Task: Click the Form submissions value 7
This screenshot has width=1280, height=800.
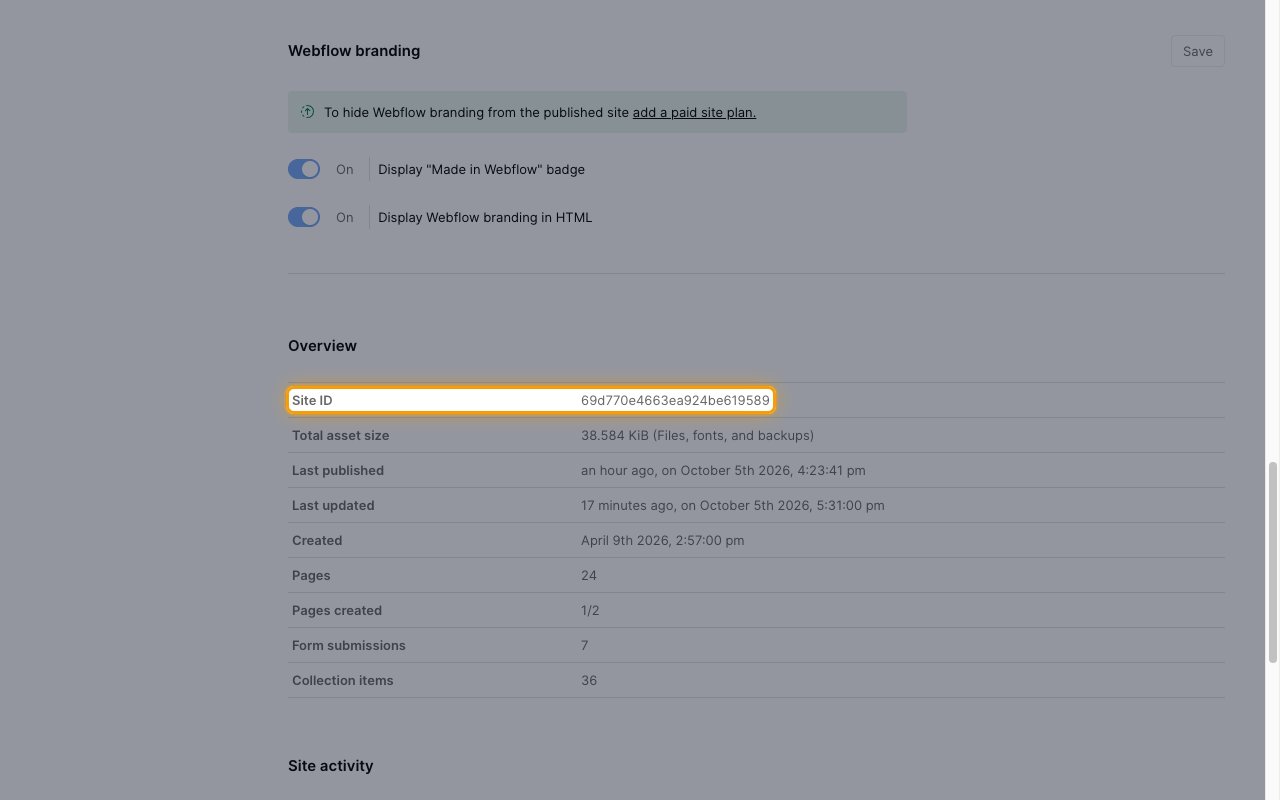Action: click(x=585, y=645)
